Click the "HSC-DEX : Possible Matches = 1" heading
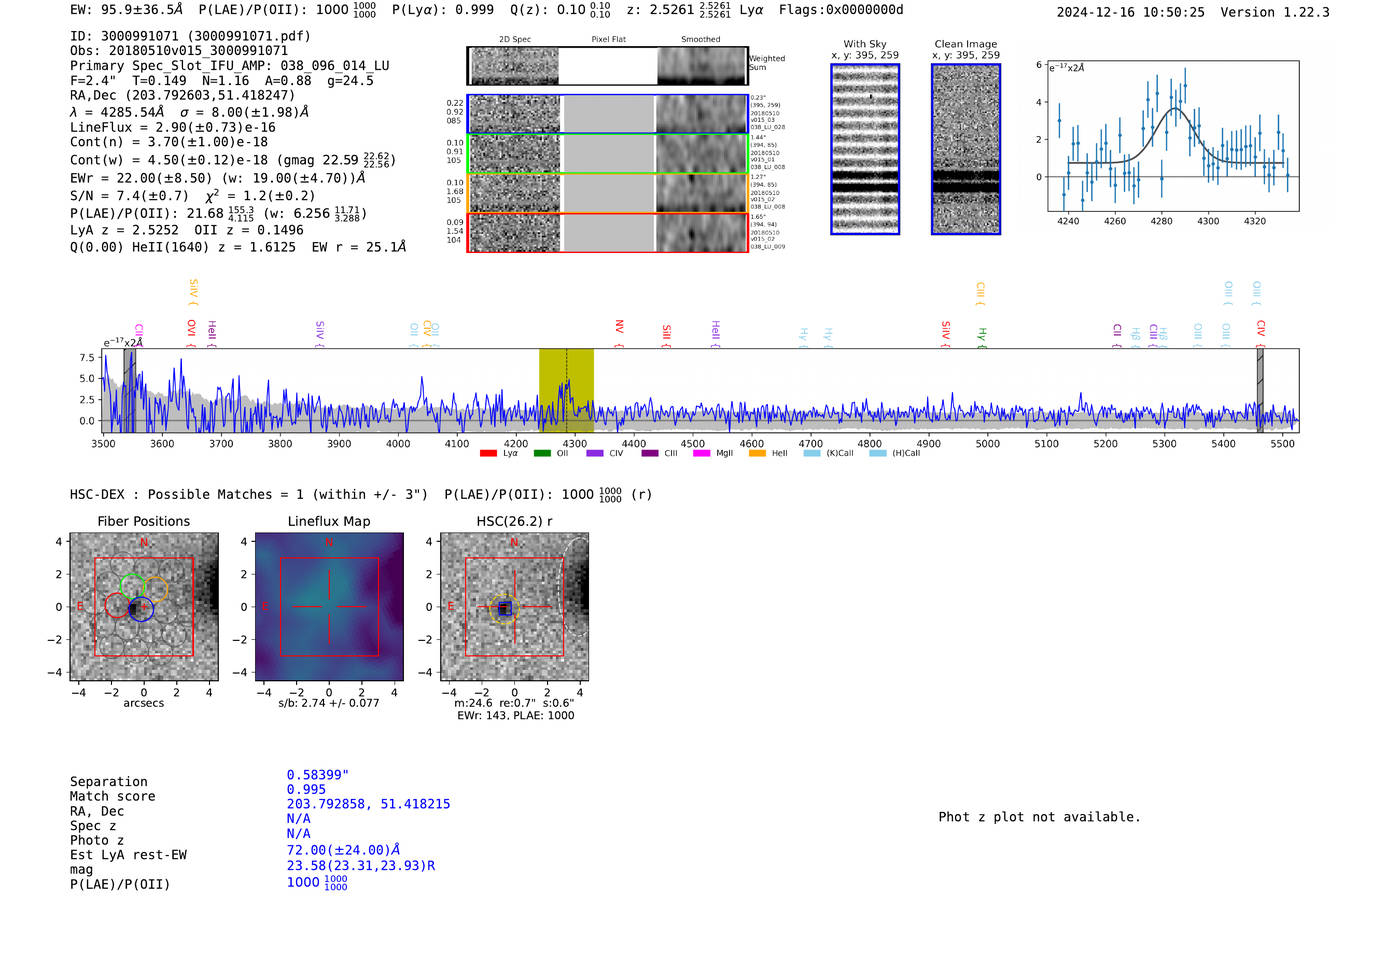The height and width of the screenshot is (953, 1400). coord(187,495)
